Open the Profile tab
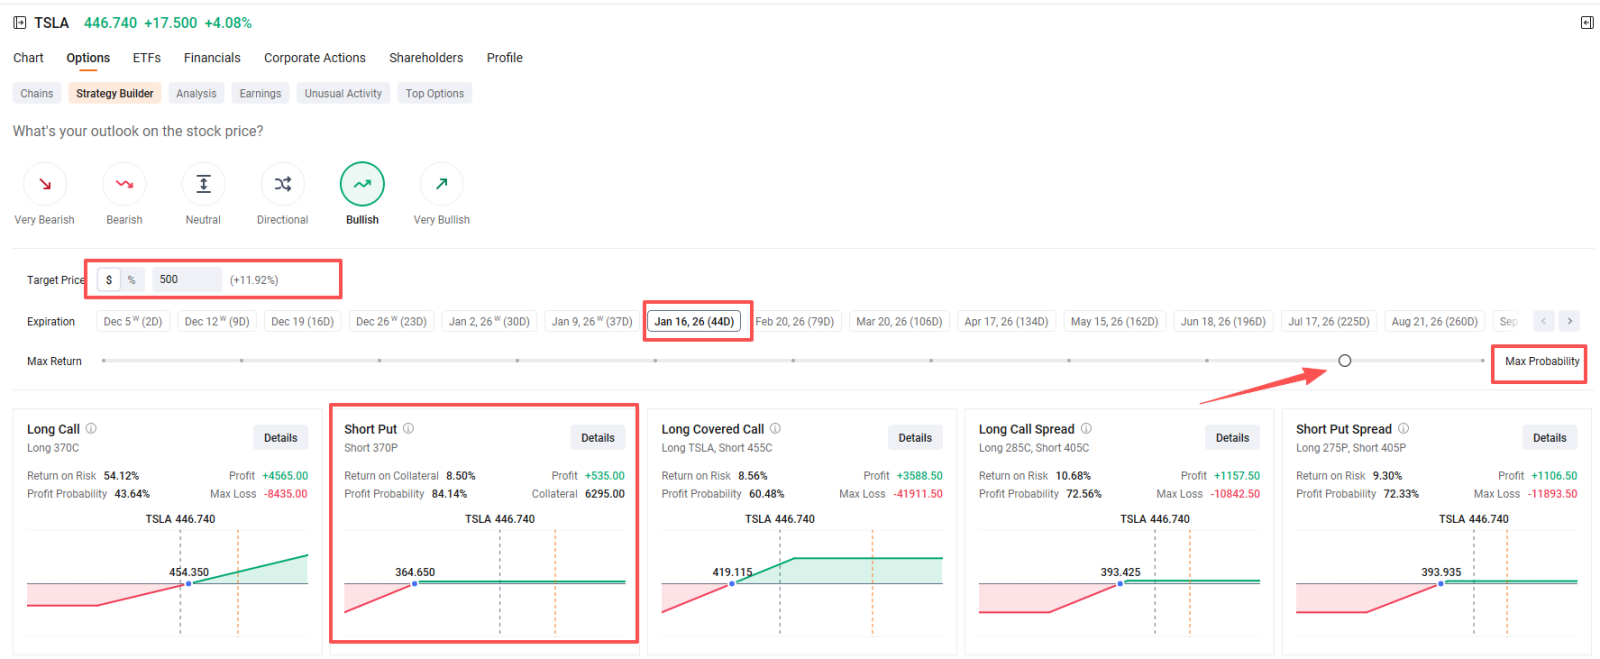This screenshot has width=1600, height=659. (505, 58)
